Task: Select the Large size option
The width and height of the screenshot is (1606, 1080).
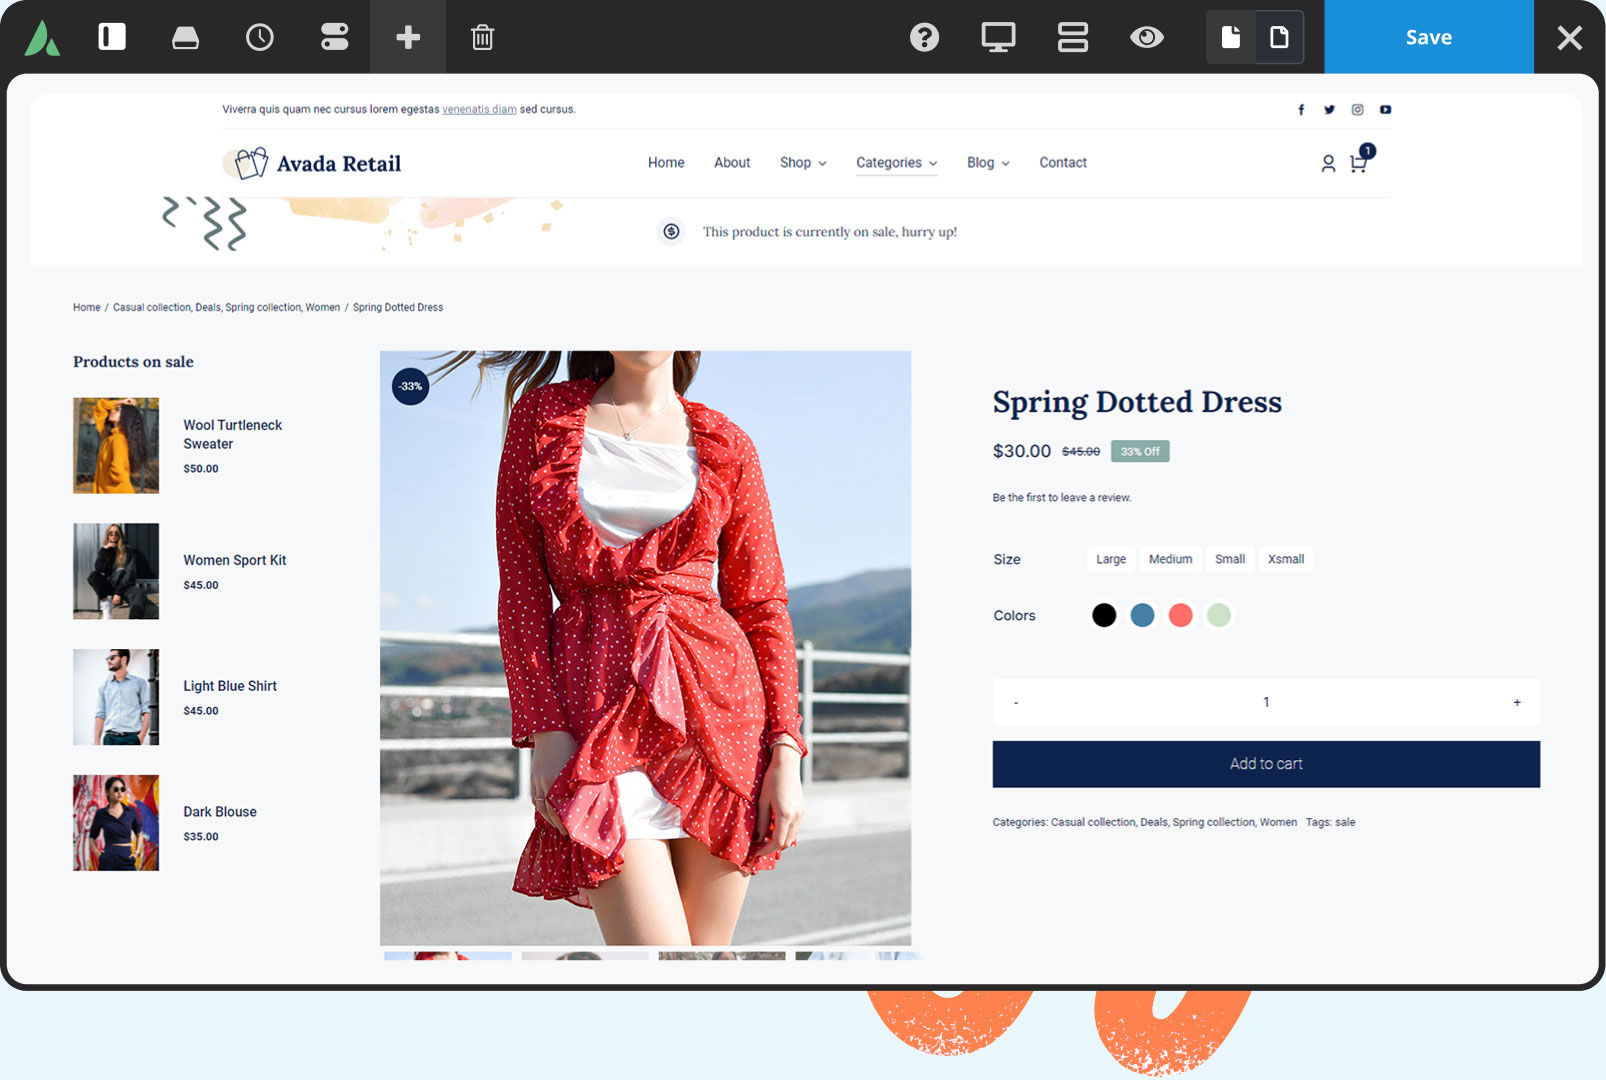Action: click(x=1110, y=559)
